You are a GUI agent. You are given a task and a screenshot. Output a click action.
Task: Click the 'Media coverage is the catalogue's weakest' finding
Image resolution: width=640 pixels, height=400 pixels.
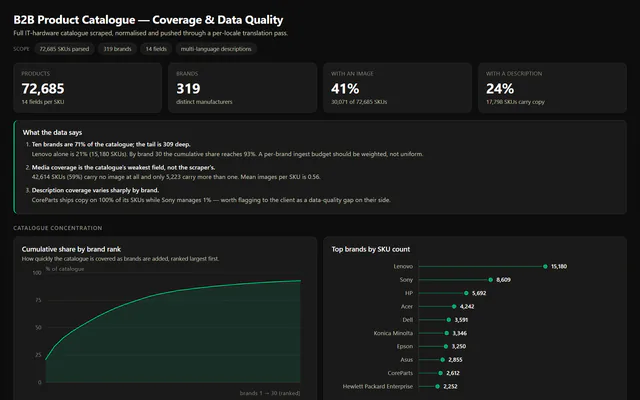pyautogui.click(x=123, y=167)
